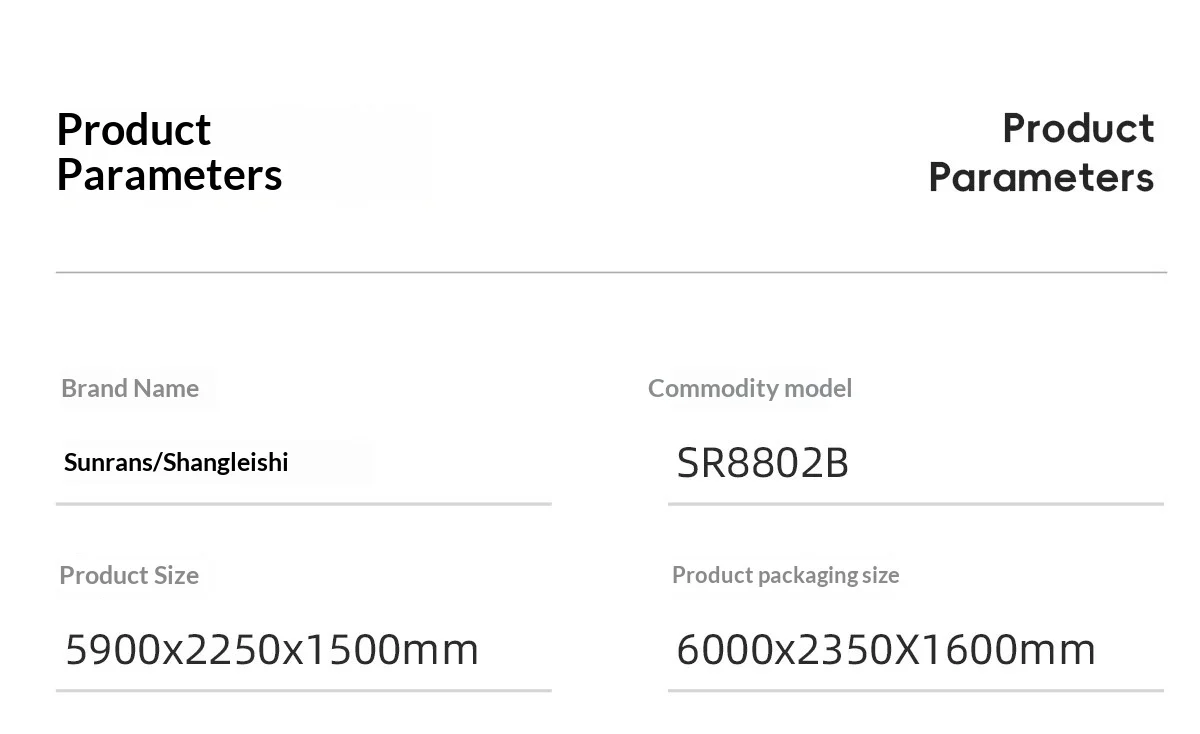Click the Brand Name label
This screenshot has width=1200, height=734.
[130, 388]
